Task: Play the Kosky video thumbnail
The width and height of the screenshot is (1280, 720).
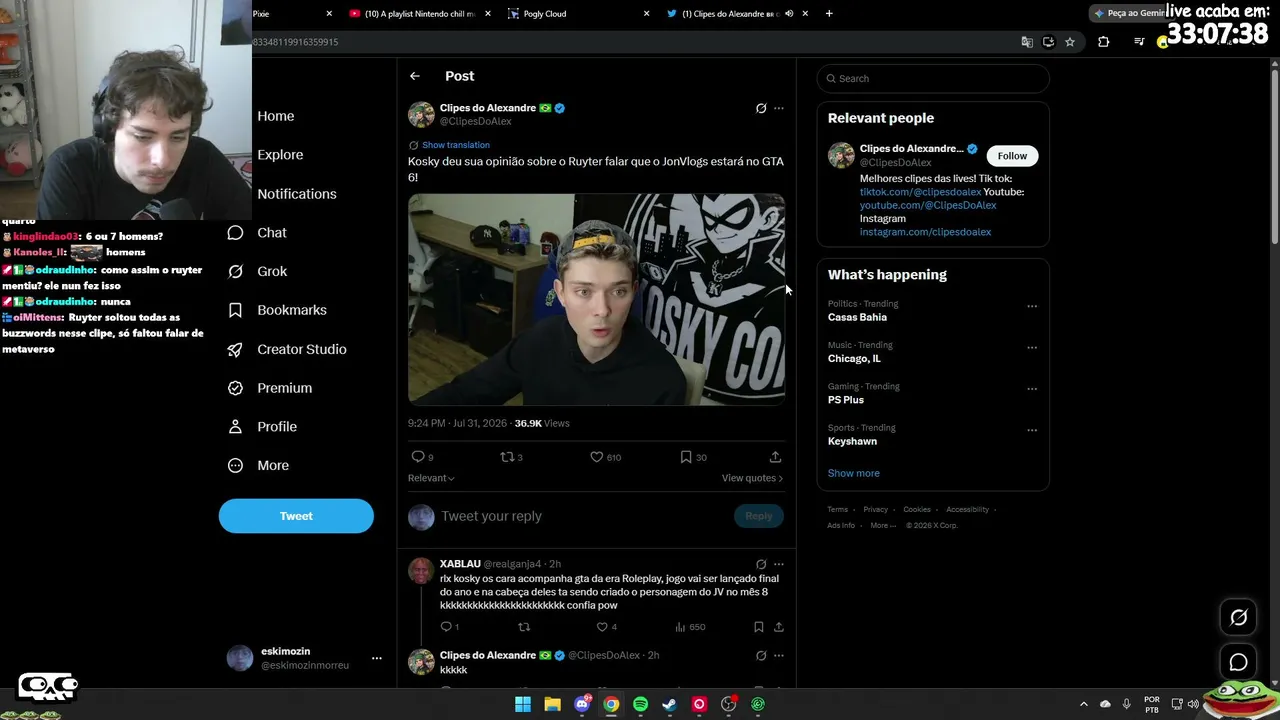Action: point(596,299)
